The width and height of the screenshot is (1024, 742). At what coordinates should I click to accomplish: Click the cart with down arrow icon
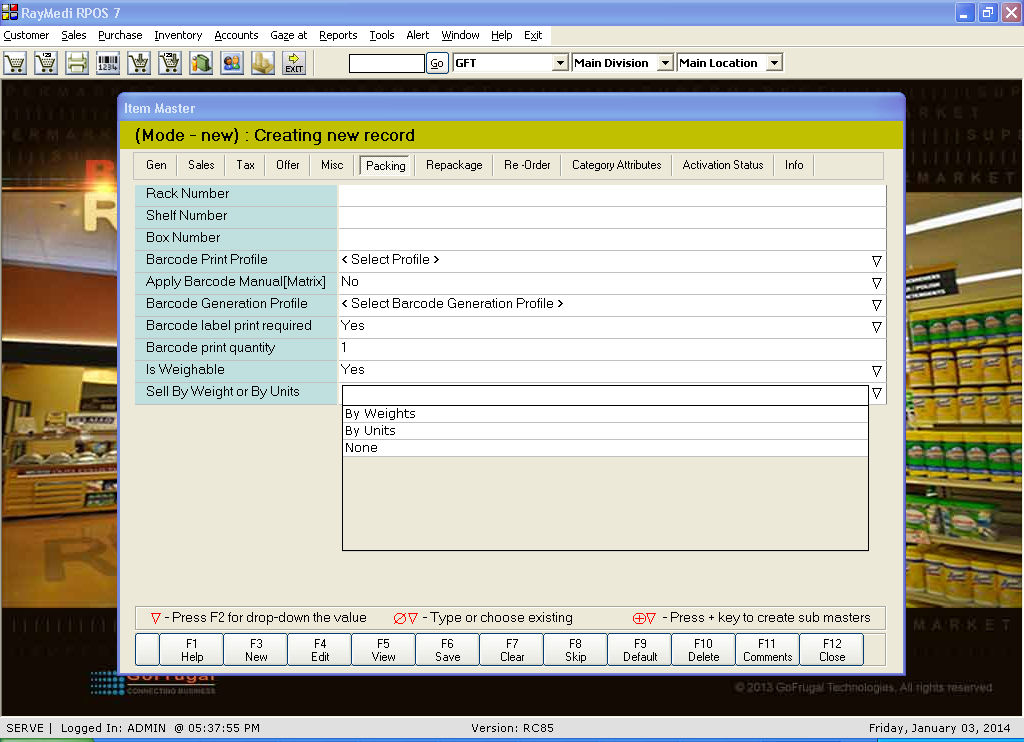coord(139,63)
